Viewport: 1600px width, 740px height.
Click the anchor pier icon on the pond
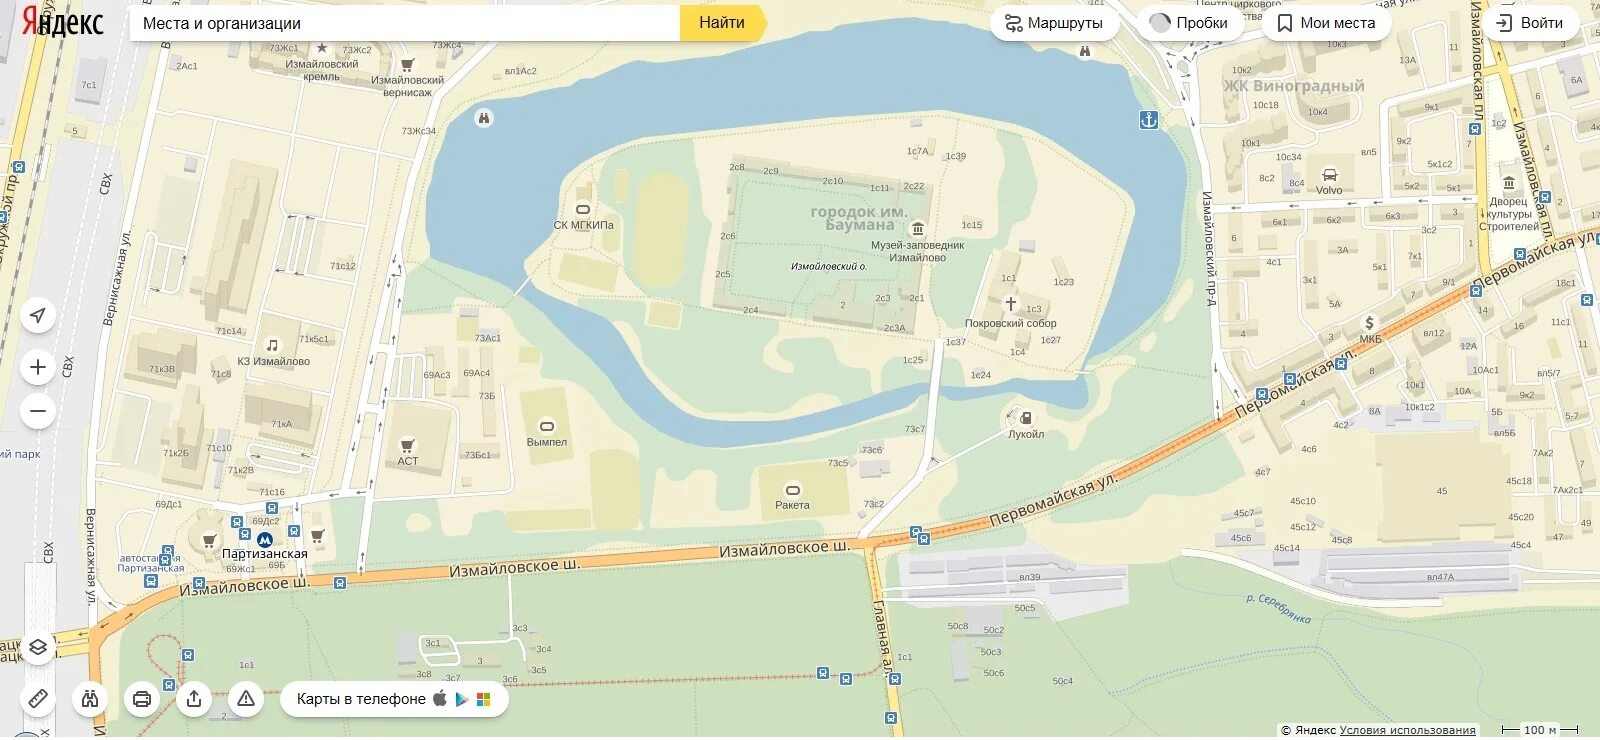pos(1149,120)
